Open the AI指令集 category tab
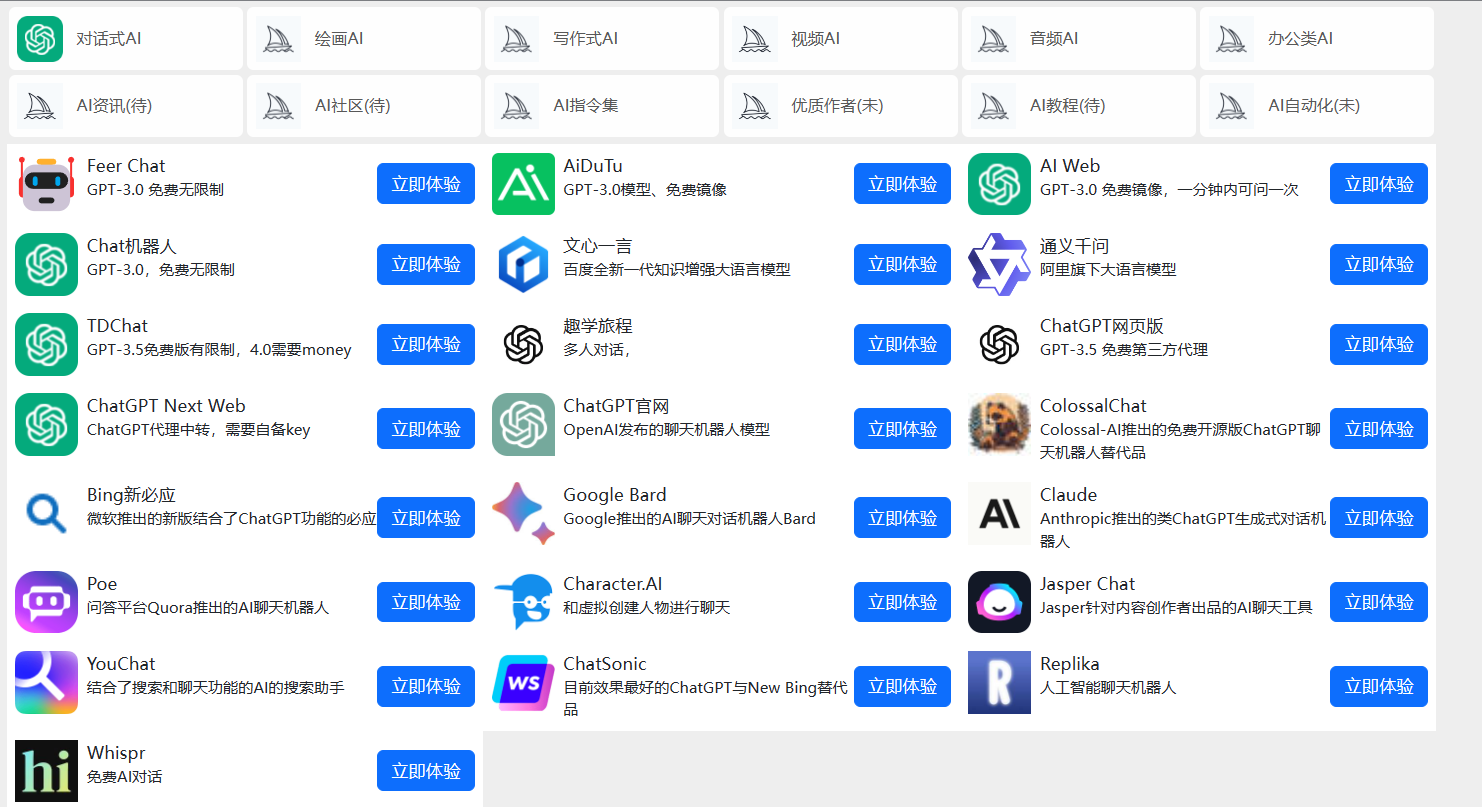Image resolution: width=1482 pixels, height=807 pixels. 602,106
